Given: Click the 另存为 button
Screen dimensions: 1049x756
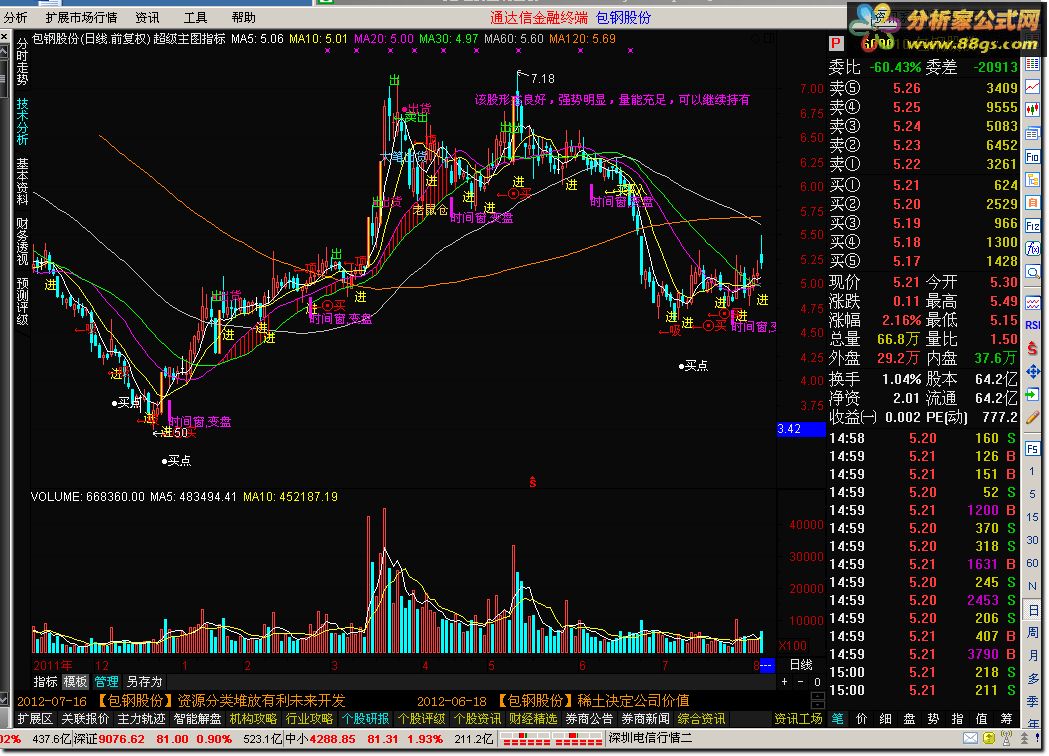Looking at the screenshot, I should pos(145,682).
